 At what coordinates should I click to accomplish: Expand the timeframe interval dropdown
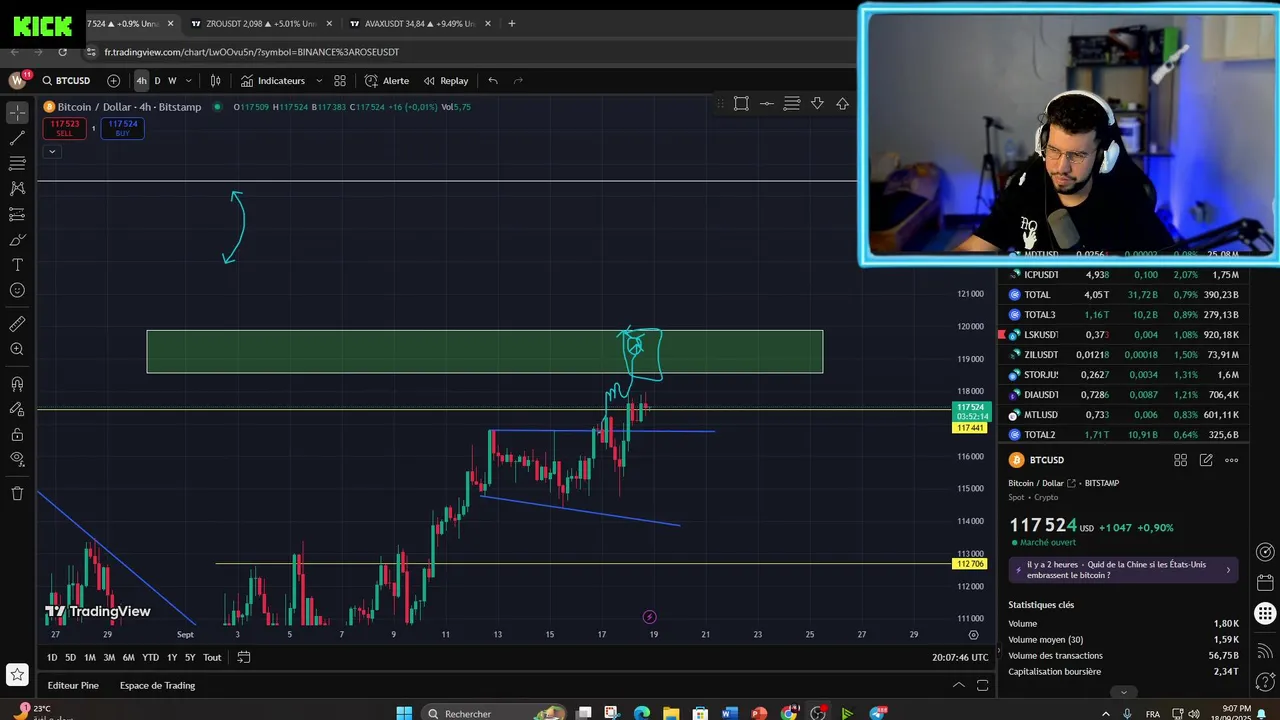tap(187, 81)
